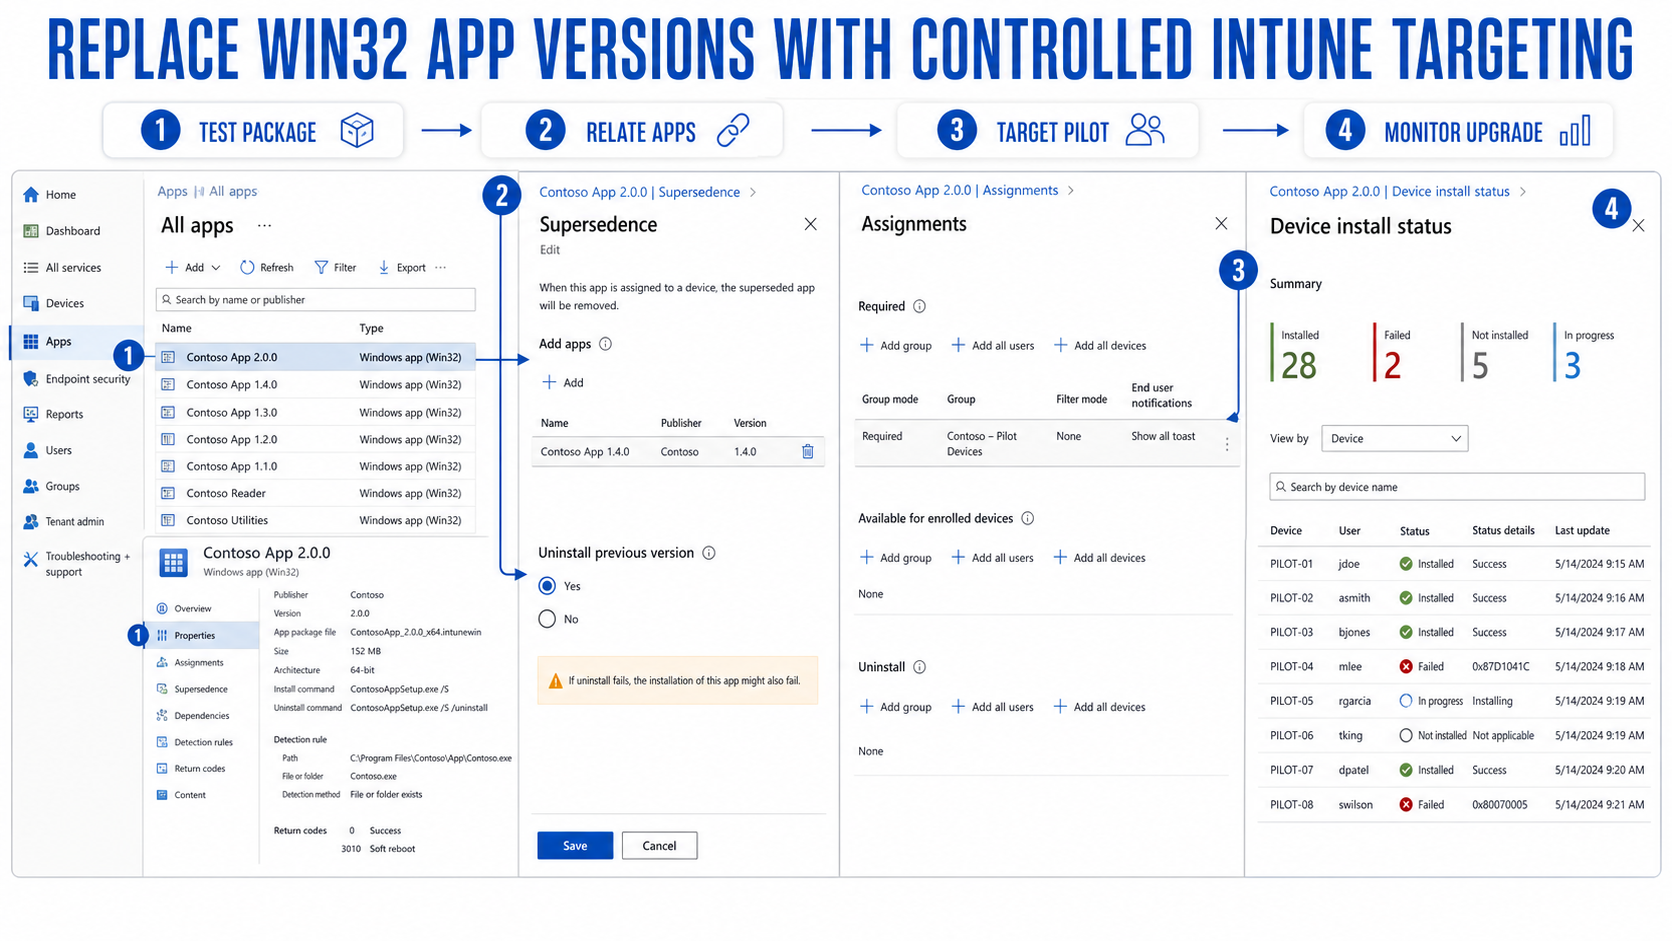The height and width of the screenshot is (941, 1672).
Task: Show info icon next to Add apps
Action: (605, 344)
